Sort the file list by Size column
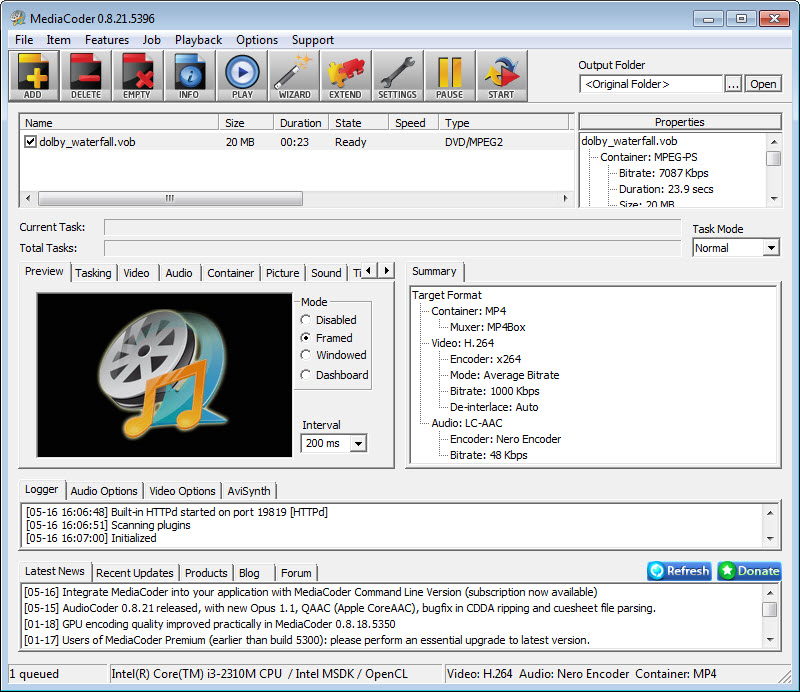This screenshot has width=800, height=692. [247, 123]
